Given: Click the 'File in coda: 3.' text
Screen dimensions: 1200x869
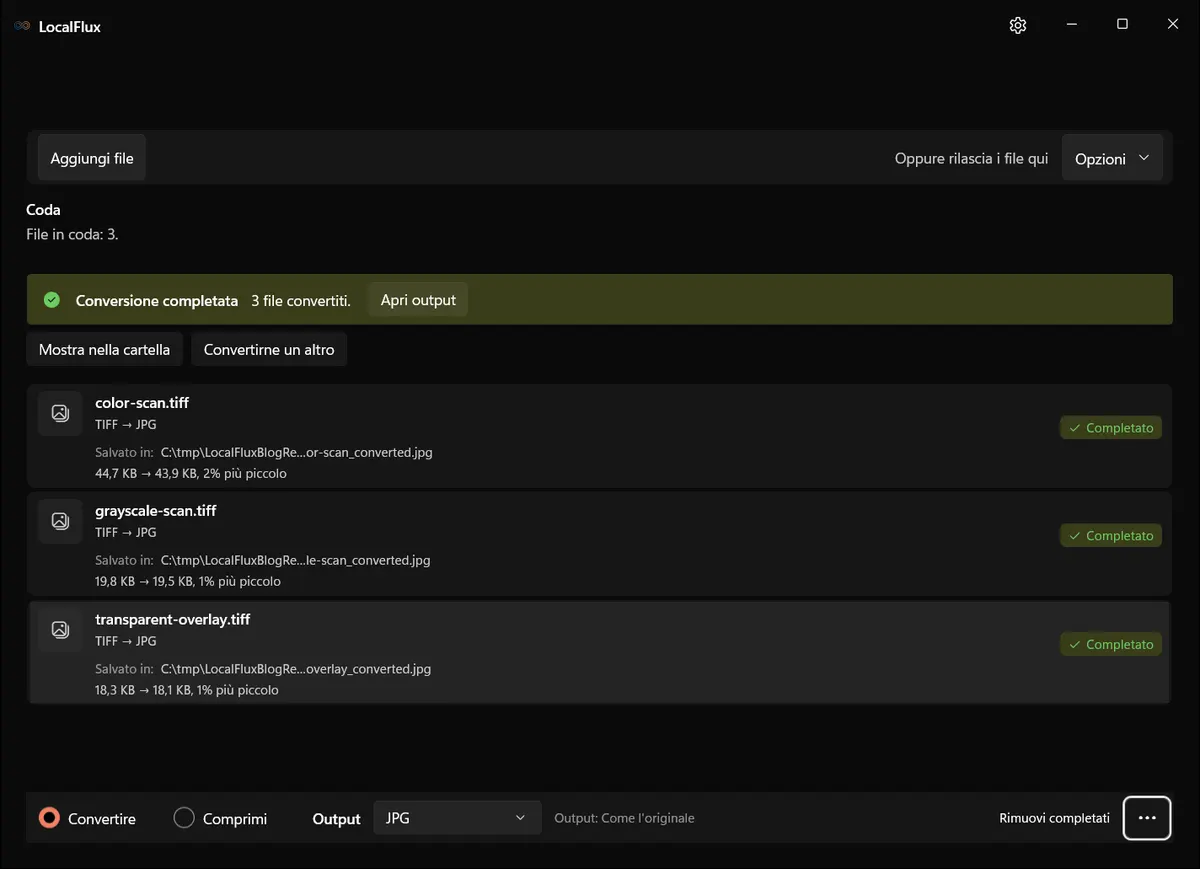Looking at the screenshot, I should 72,235.
